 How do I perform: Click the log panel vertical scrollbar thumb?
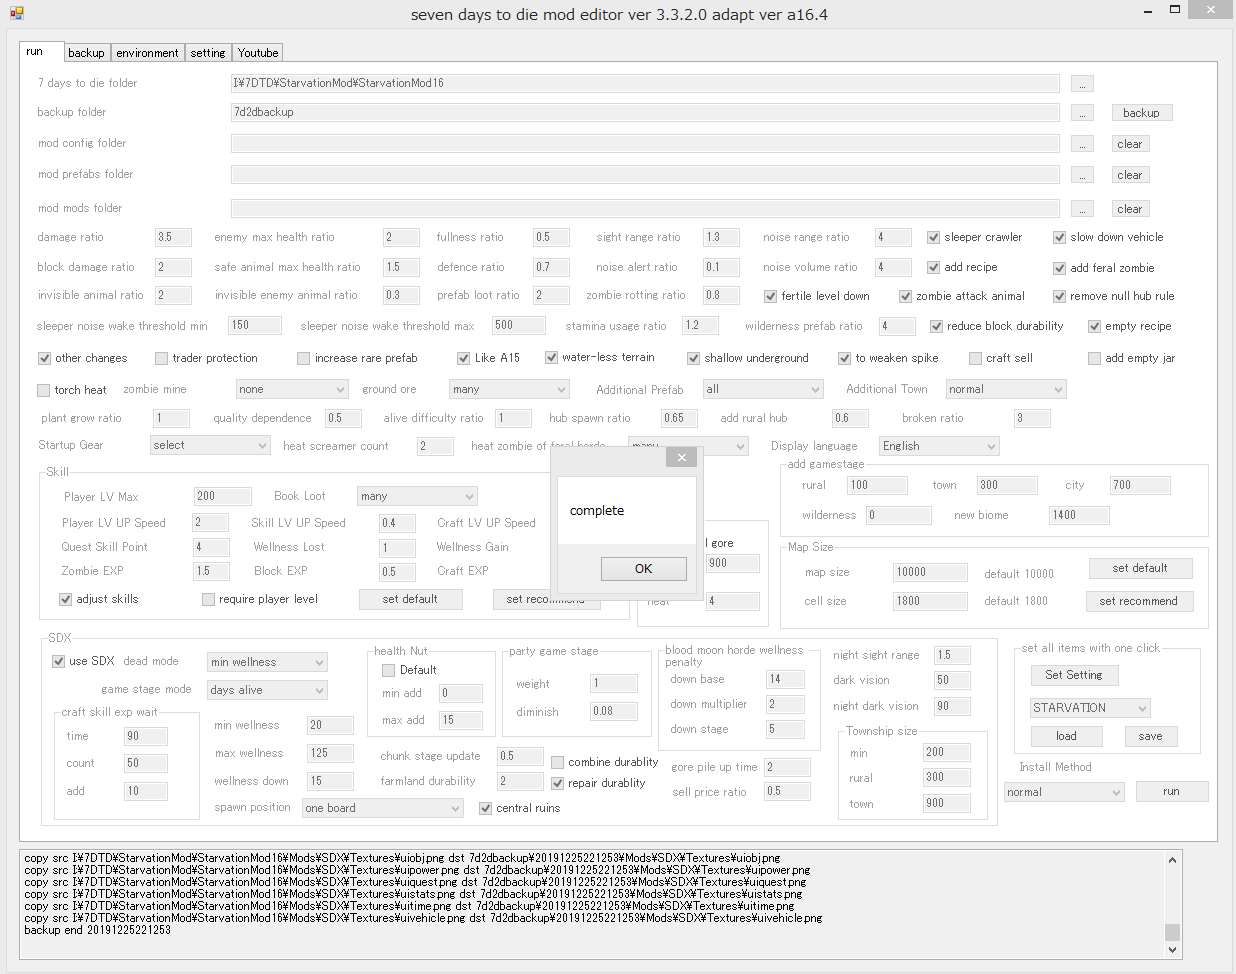[x=1173, y=932]
